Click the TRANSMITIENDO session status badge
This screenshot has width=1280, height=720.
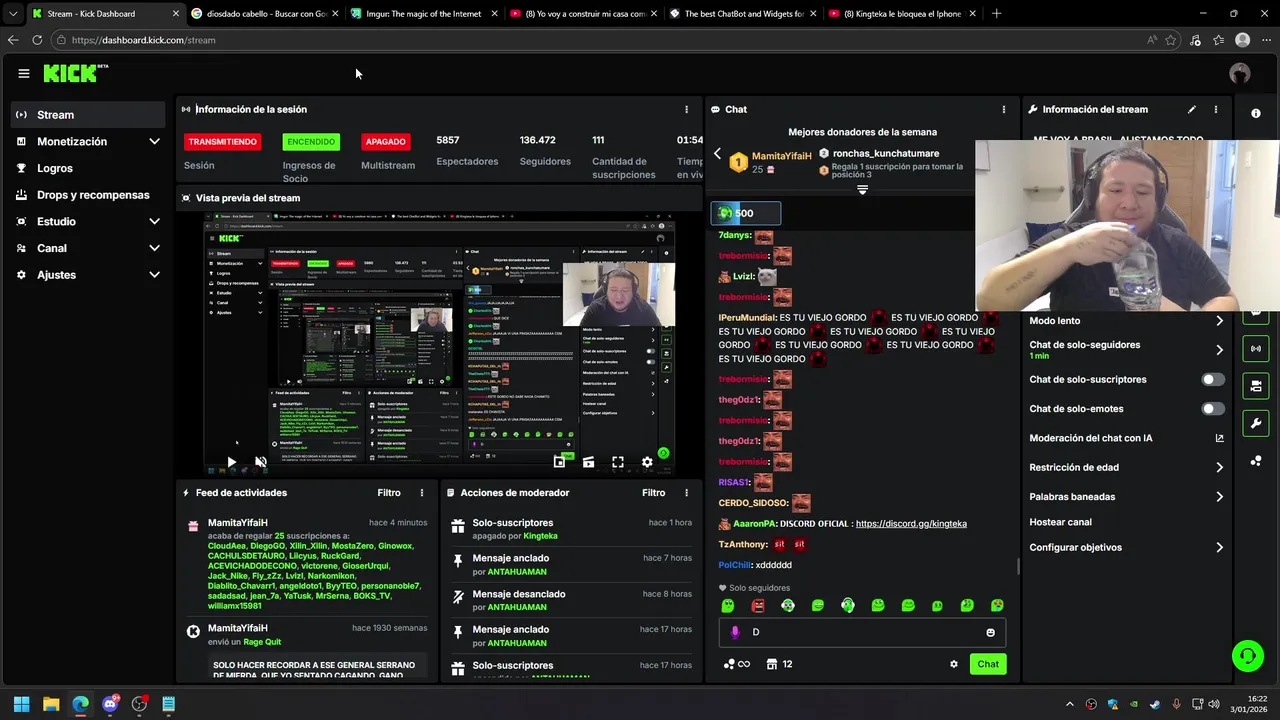(x=222, y=142)
